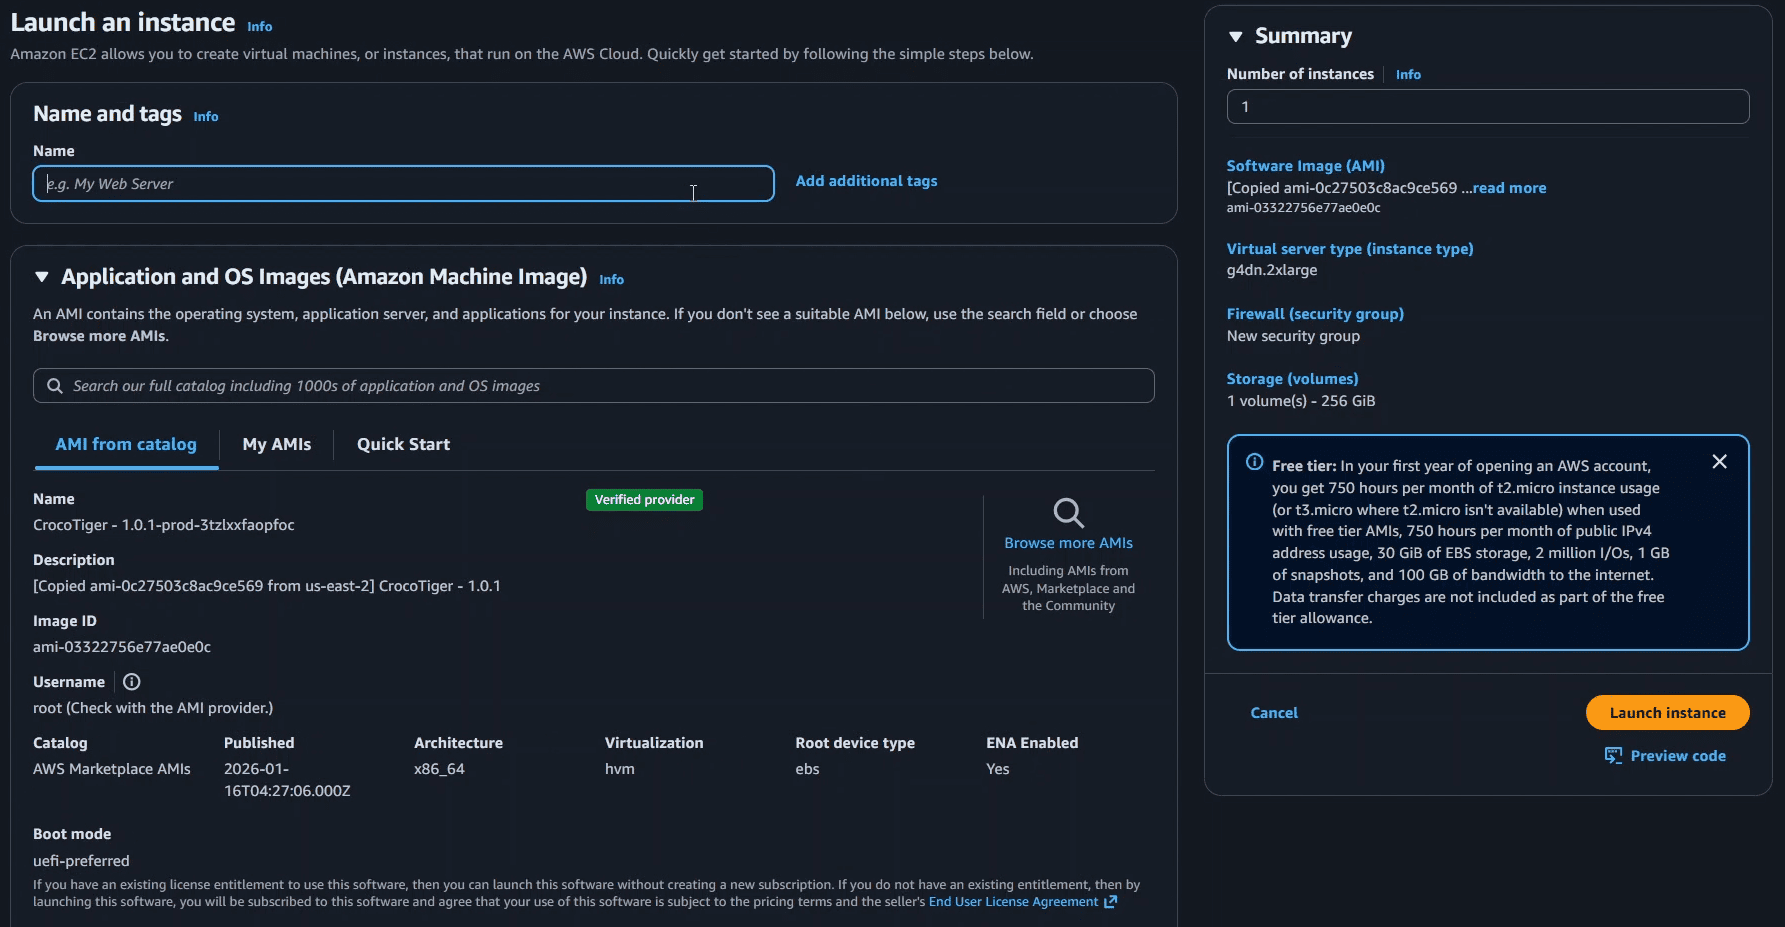The image size is (1785, 927).
Task: Collapse the Application and OS Images section
Action: pos(41,277)
